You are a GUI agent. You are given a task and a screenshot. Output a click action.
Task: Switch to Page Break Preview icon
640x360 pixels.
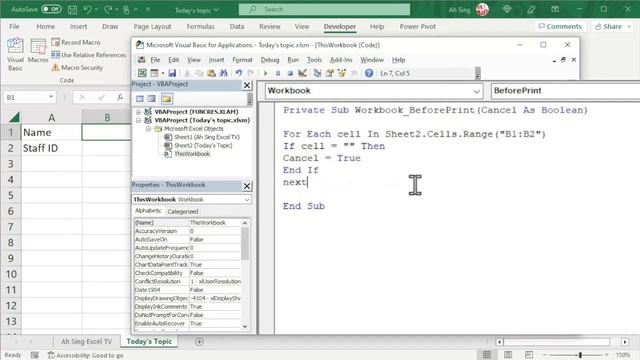[x=529, y=355]
